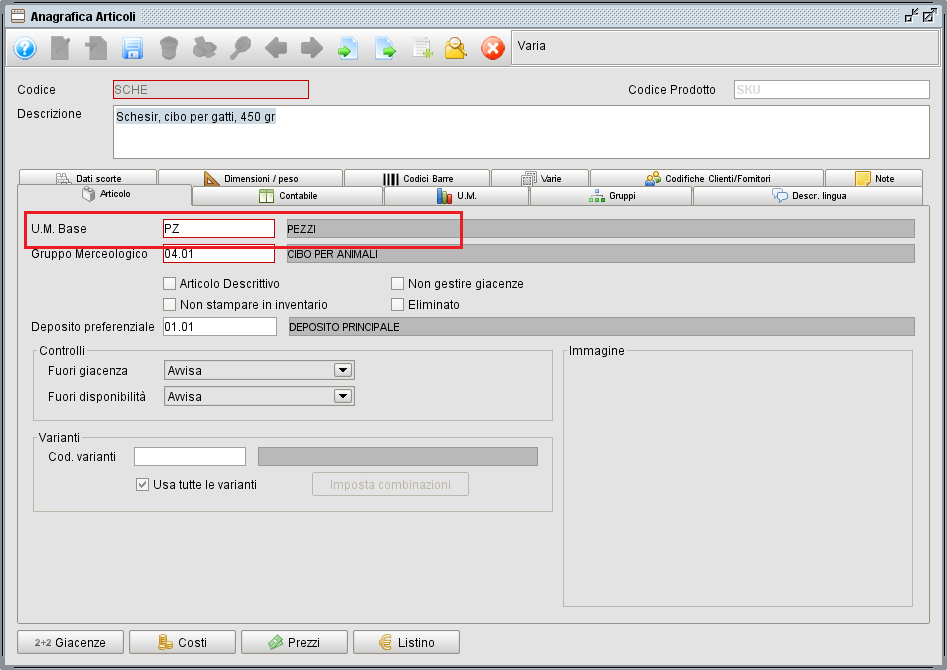Click the trash delete icon in toolbar
947x670 pixels.
point(169,47)
